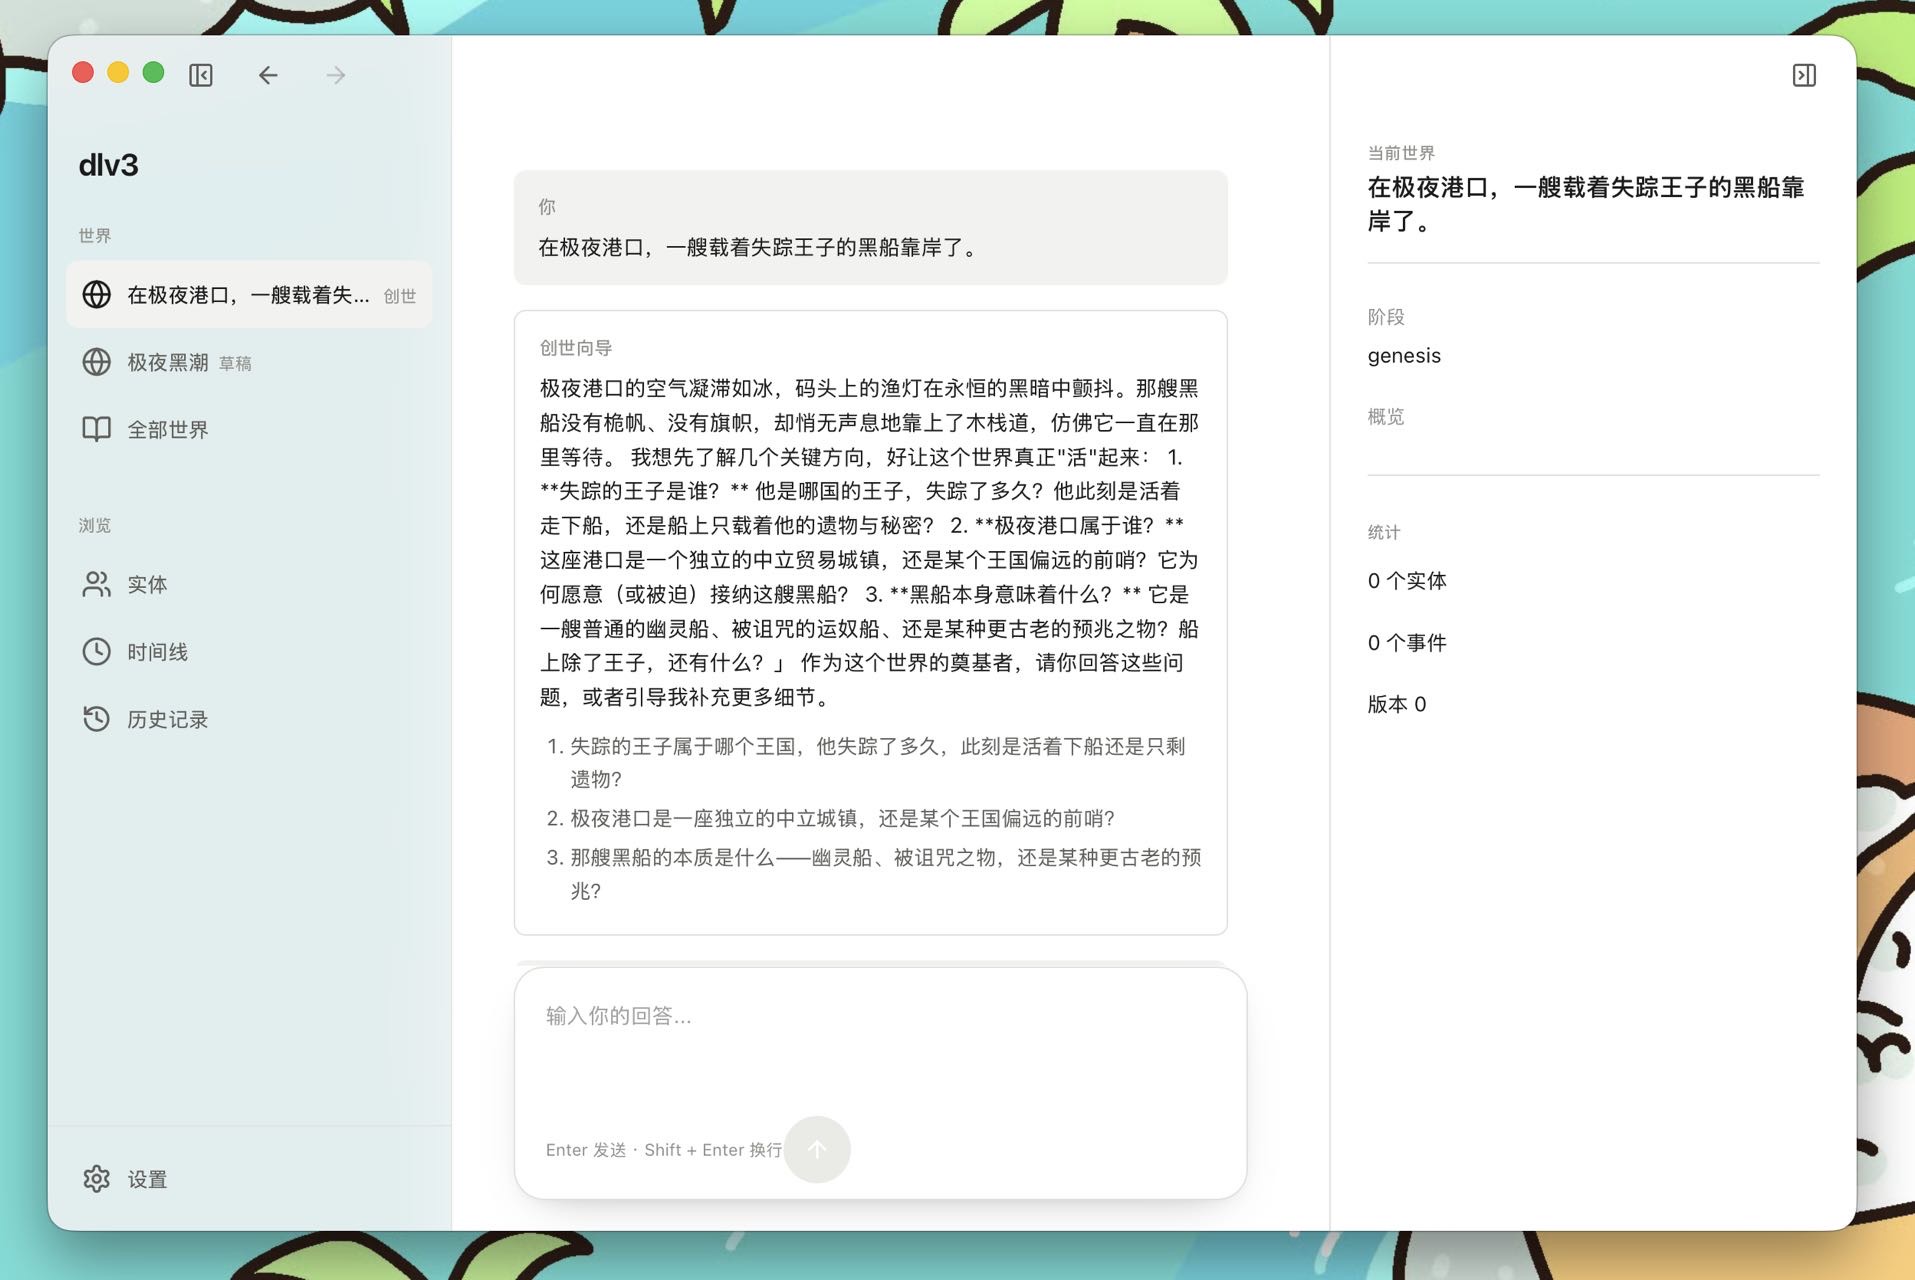
Task: Open 历史记录 page
Action: 249,719
